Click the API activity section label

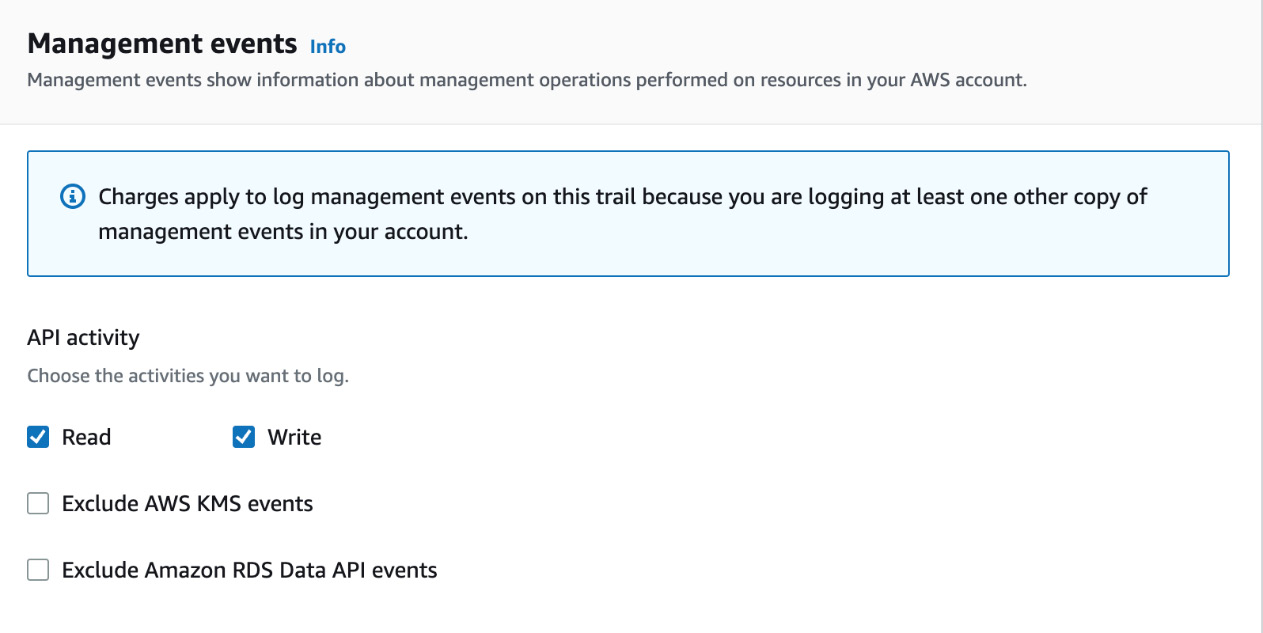[83, 338]
